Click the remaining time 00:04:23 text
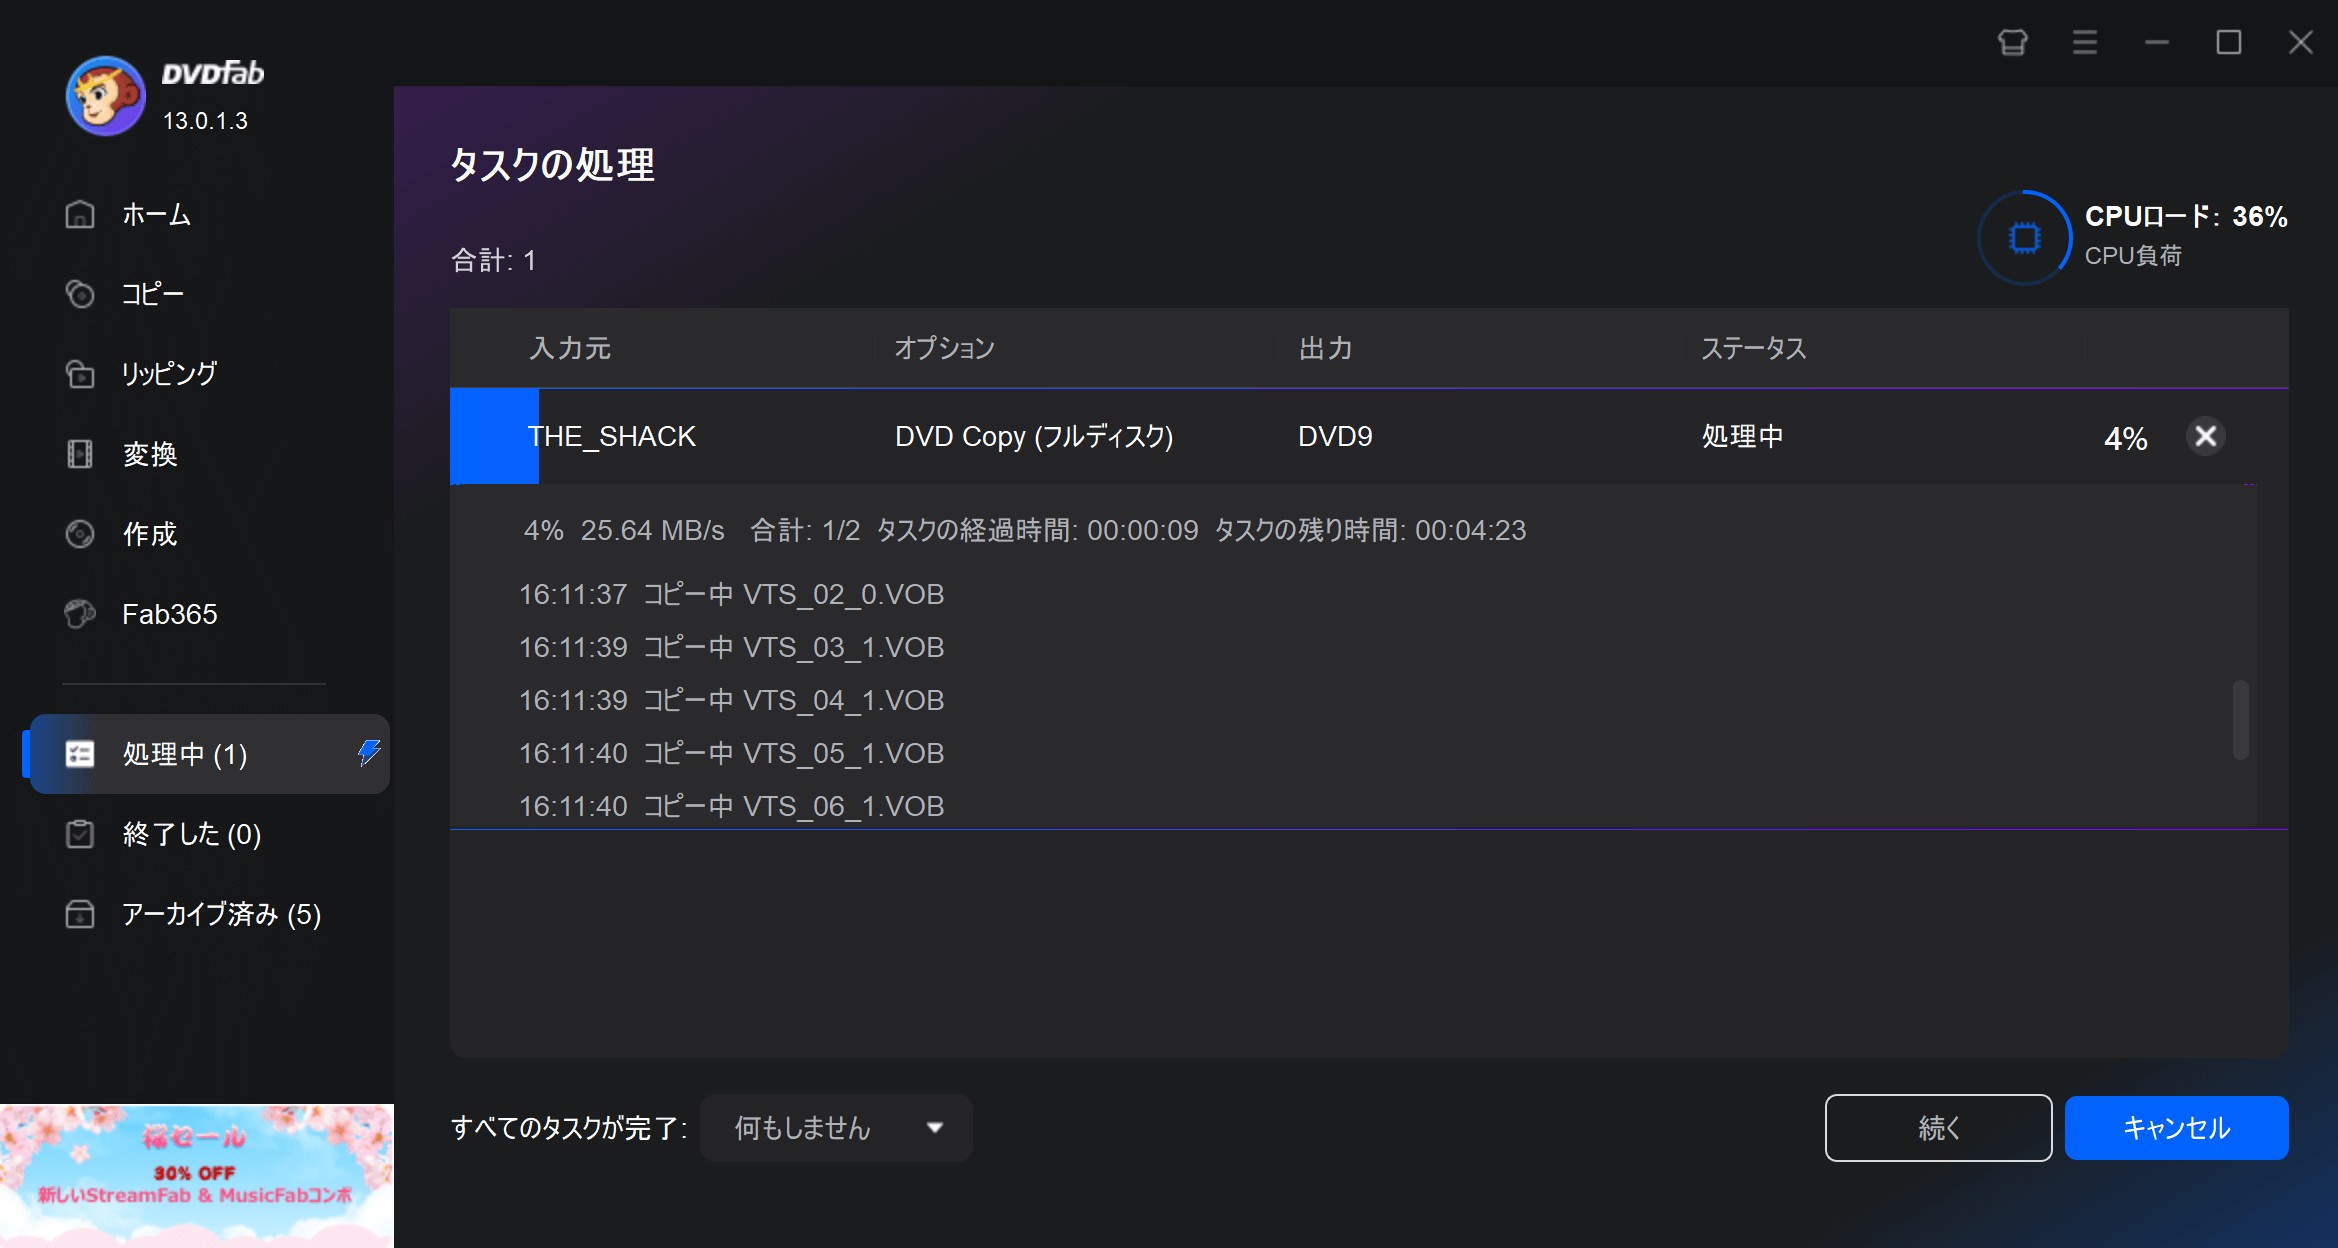 tap(1470, 530)
